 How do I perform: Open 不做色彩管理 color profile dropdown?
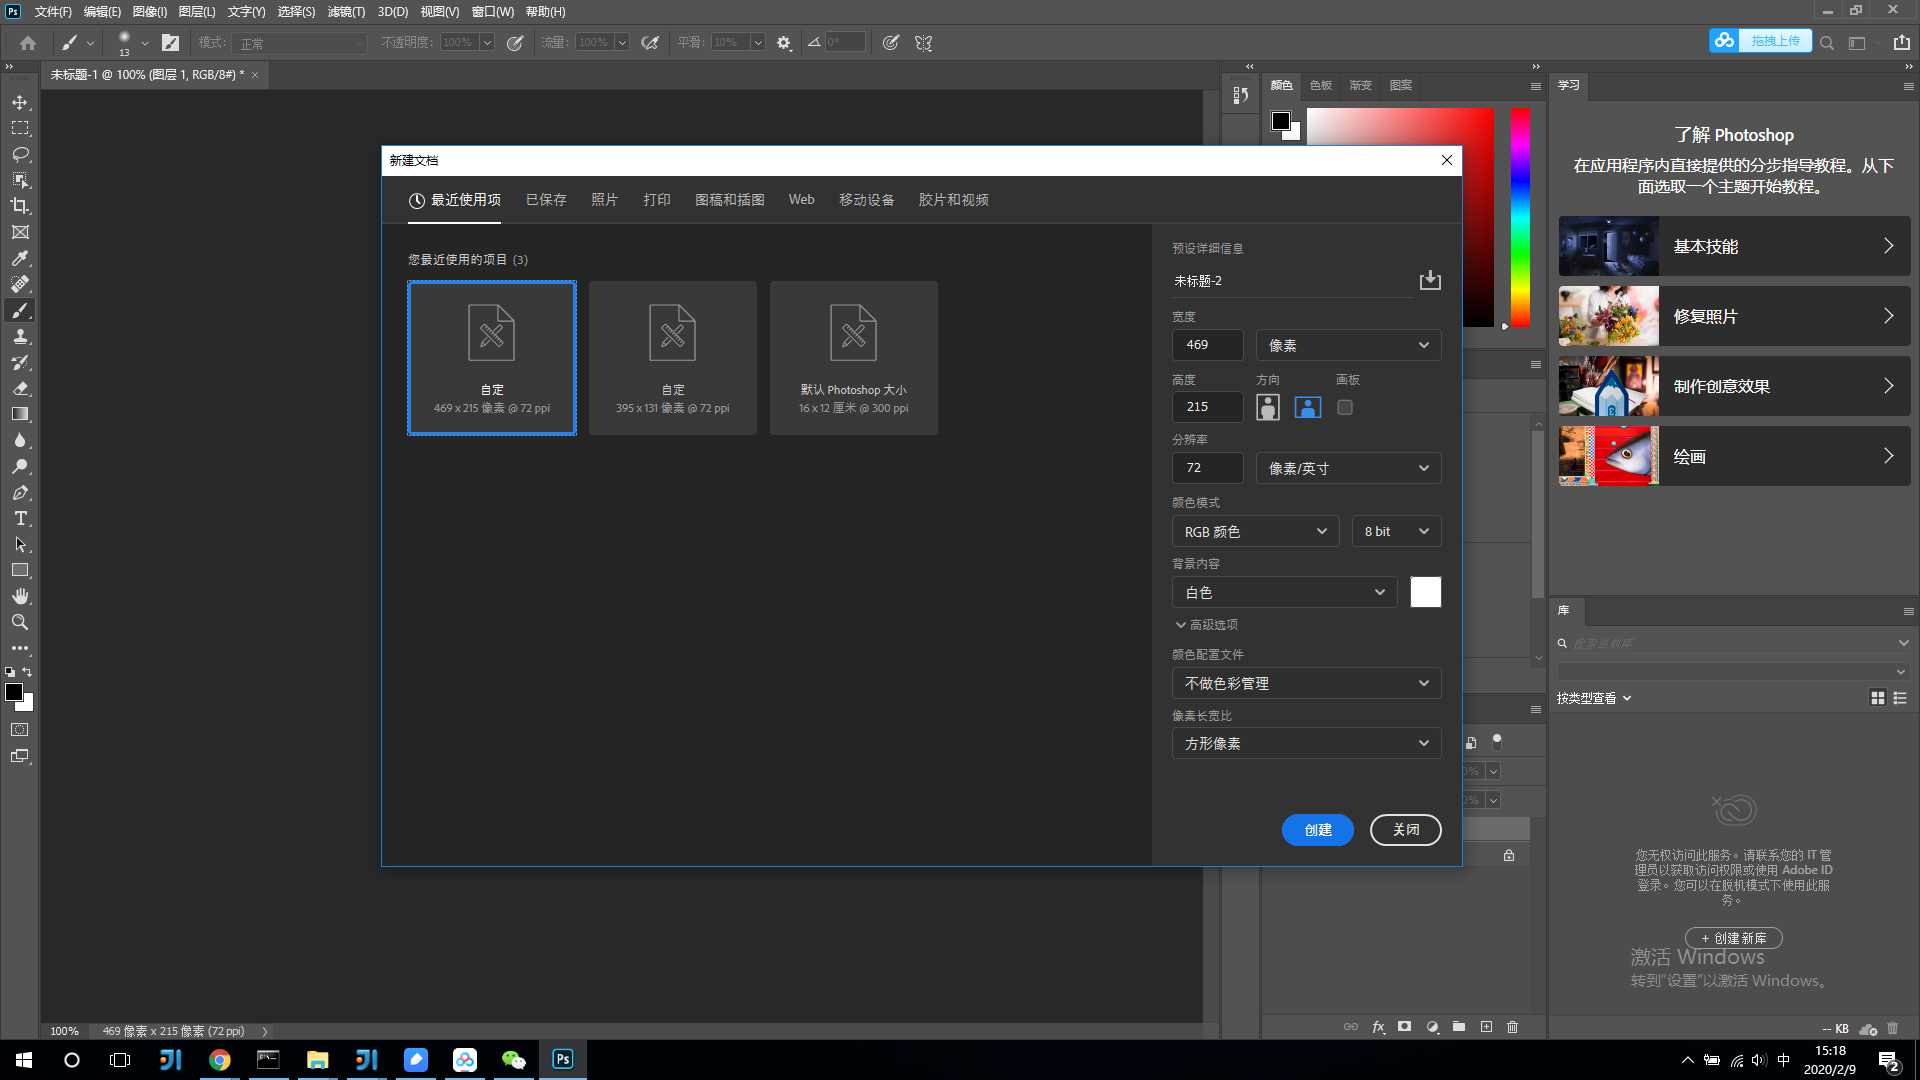tap(1306, 683)
